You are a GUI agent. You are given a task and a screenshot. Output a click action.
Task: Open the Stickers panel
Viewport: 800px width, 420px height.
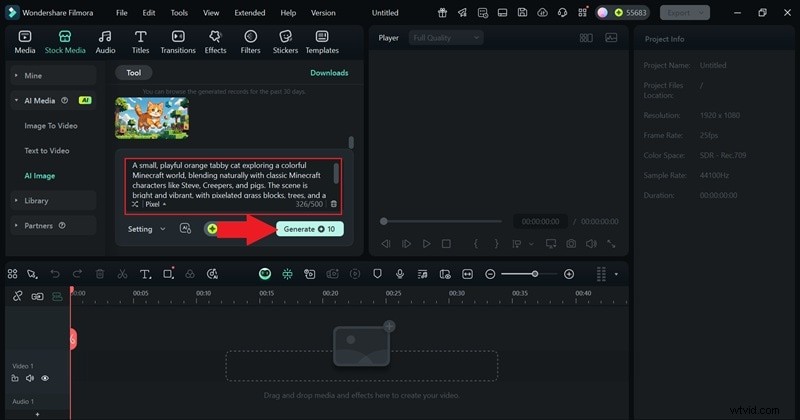coord(285,41)
